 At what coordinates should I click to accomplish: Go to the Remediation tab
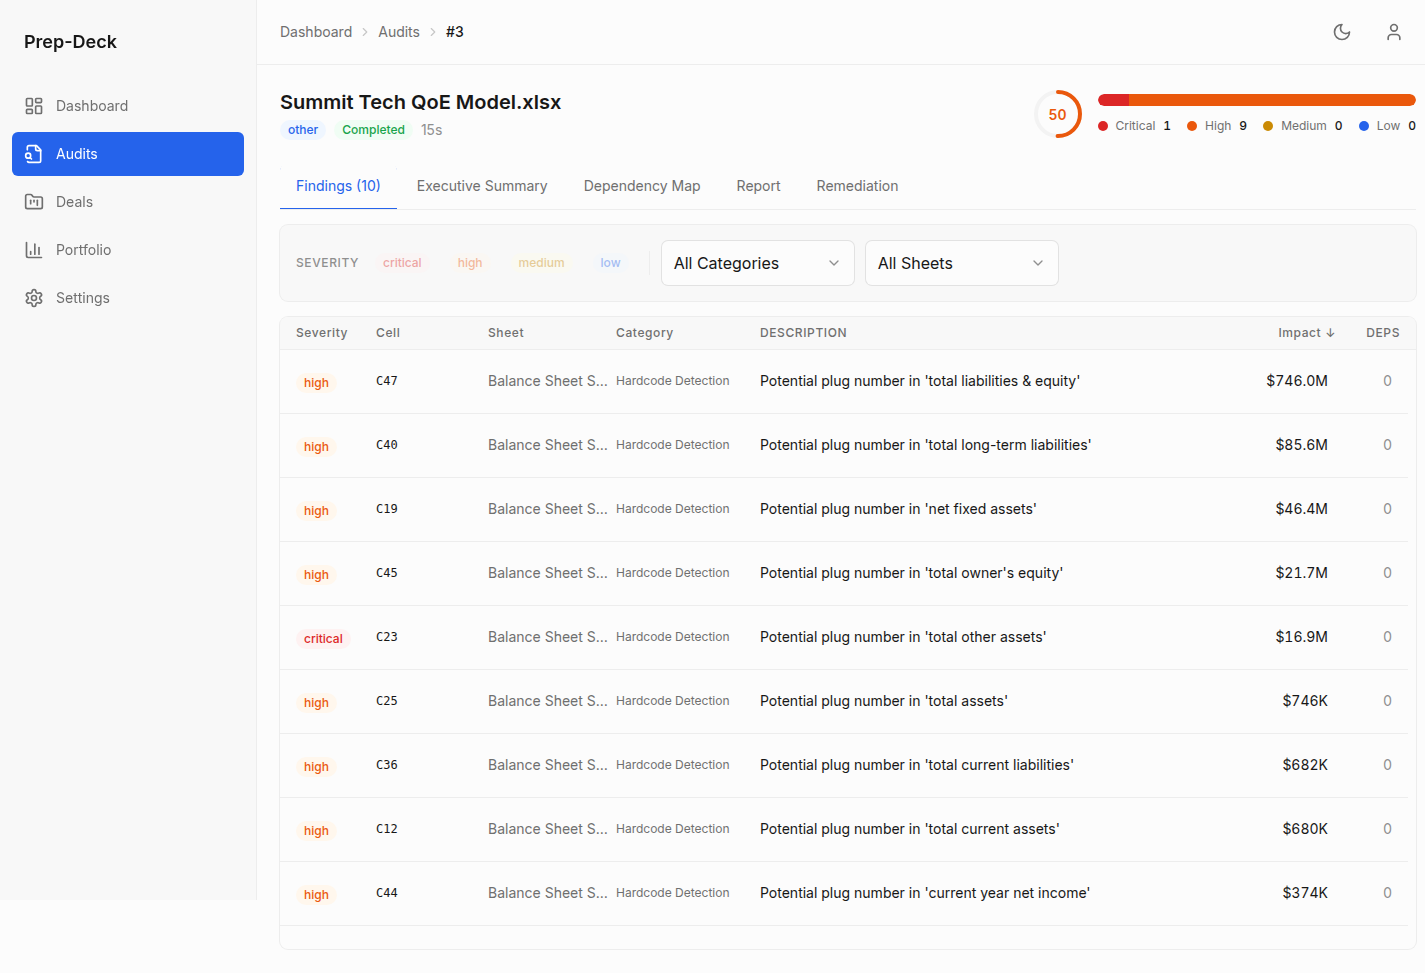tap(857, 186)
